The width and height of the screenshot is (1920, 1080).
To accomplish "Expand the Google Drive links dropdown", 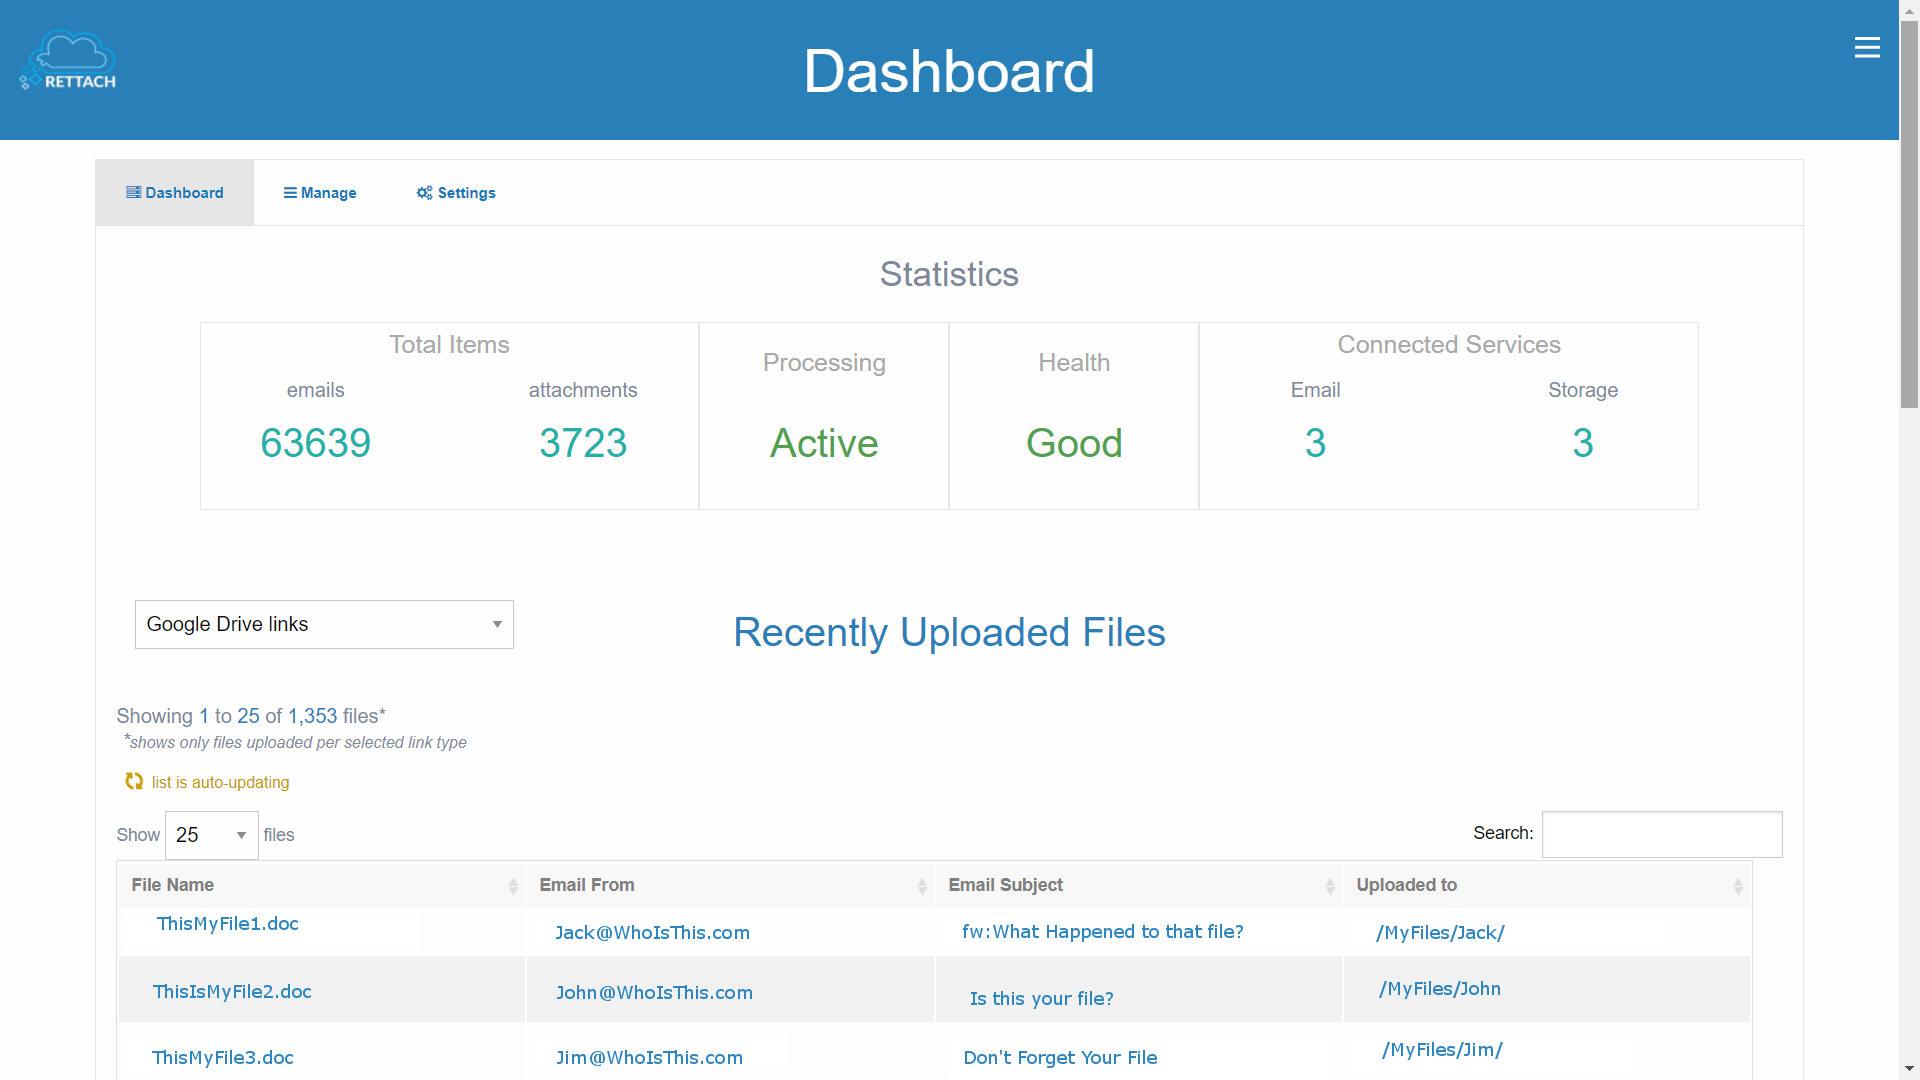I will point(324,624).
